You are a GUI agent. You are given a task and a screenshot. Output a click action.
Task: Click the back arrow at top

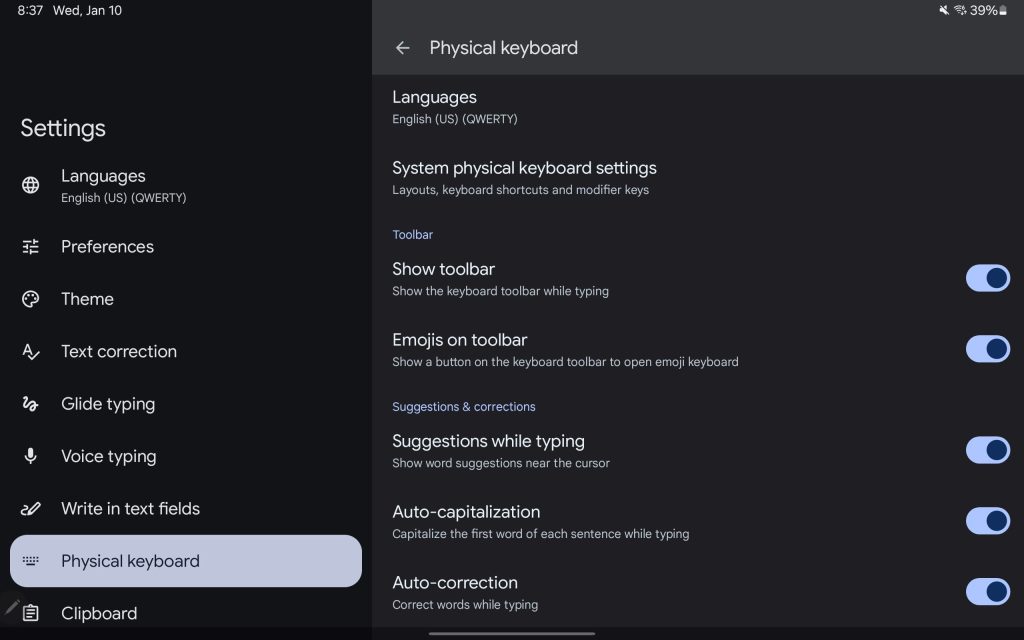click(x=402, y=47)
